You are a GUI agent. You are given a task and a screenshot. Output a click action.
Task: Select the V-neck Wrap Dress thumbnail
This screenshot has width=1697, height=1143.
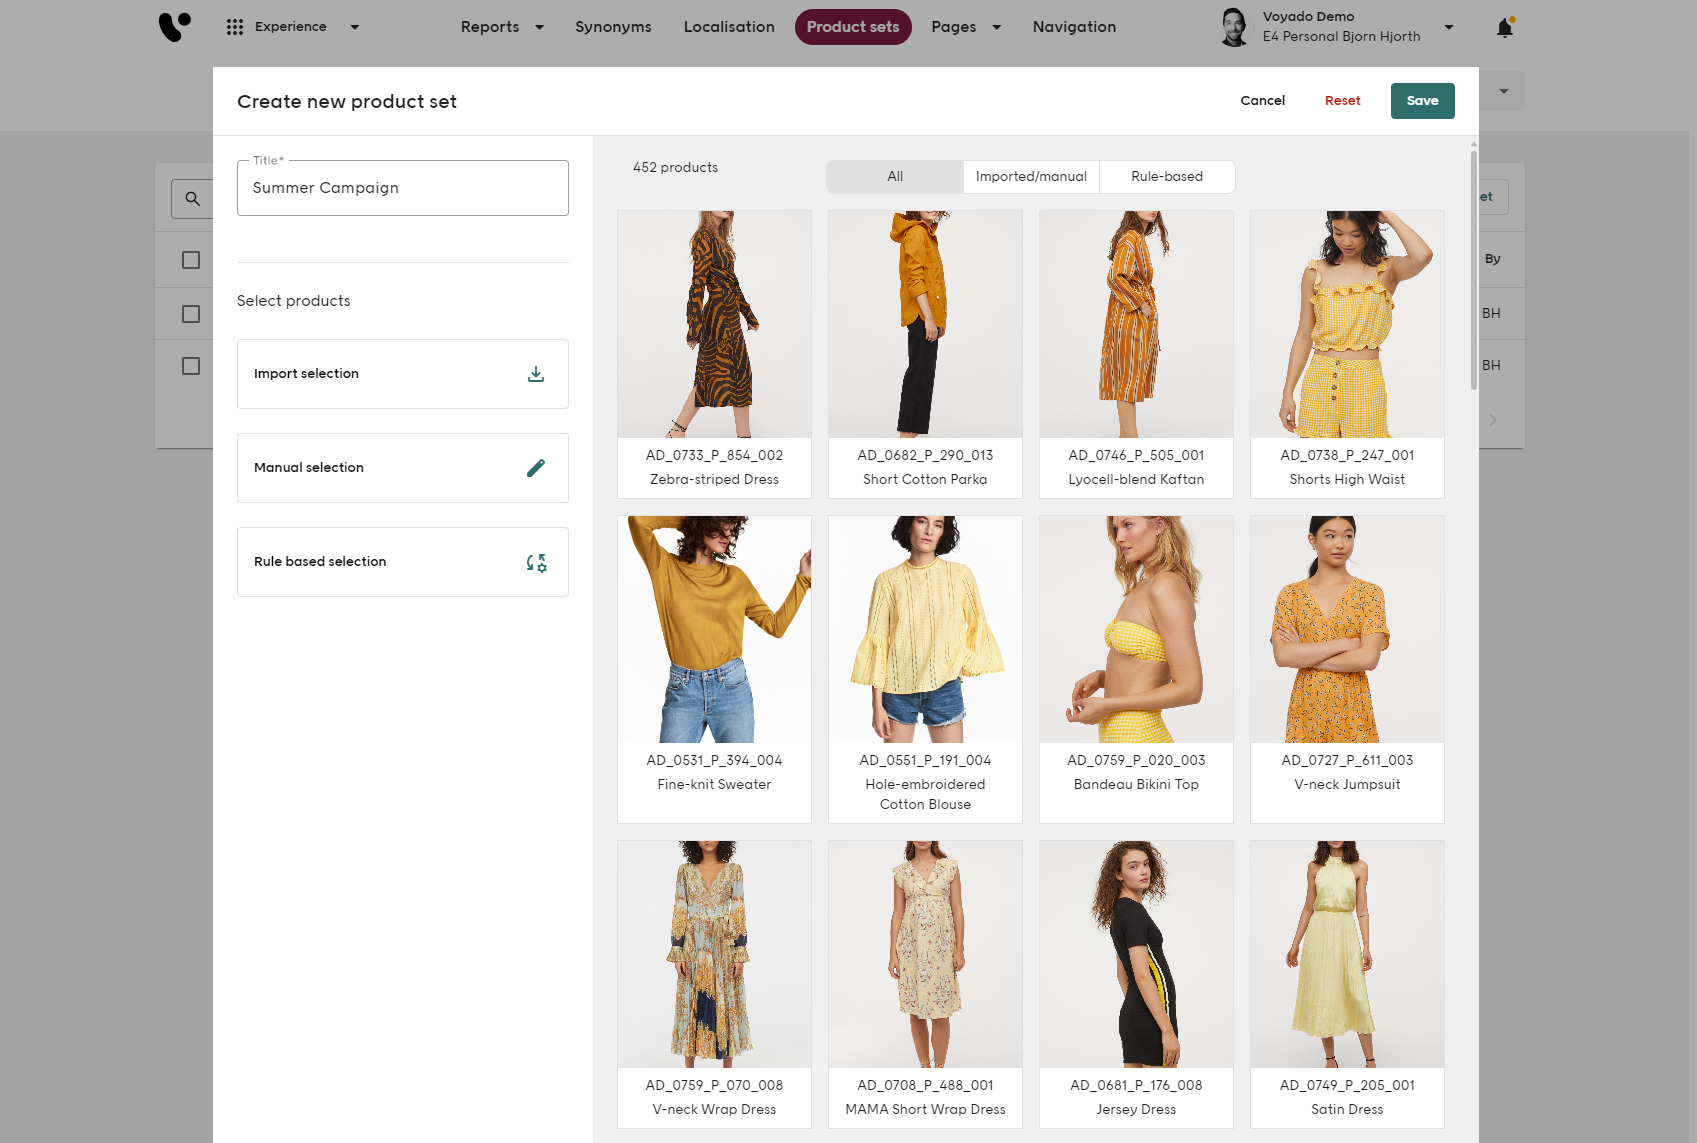tap(714, 954)
